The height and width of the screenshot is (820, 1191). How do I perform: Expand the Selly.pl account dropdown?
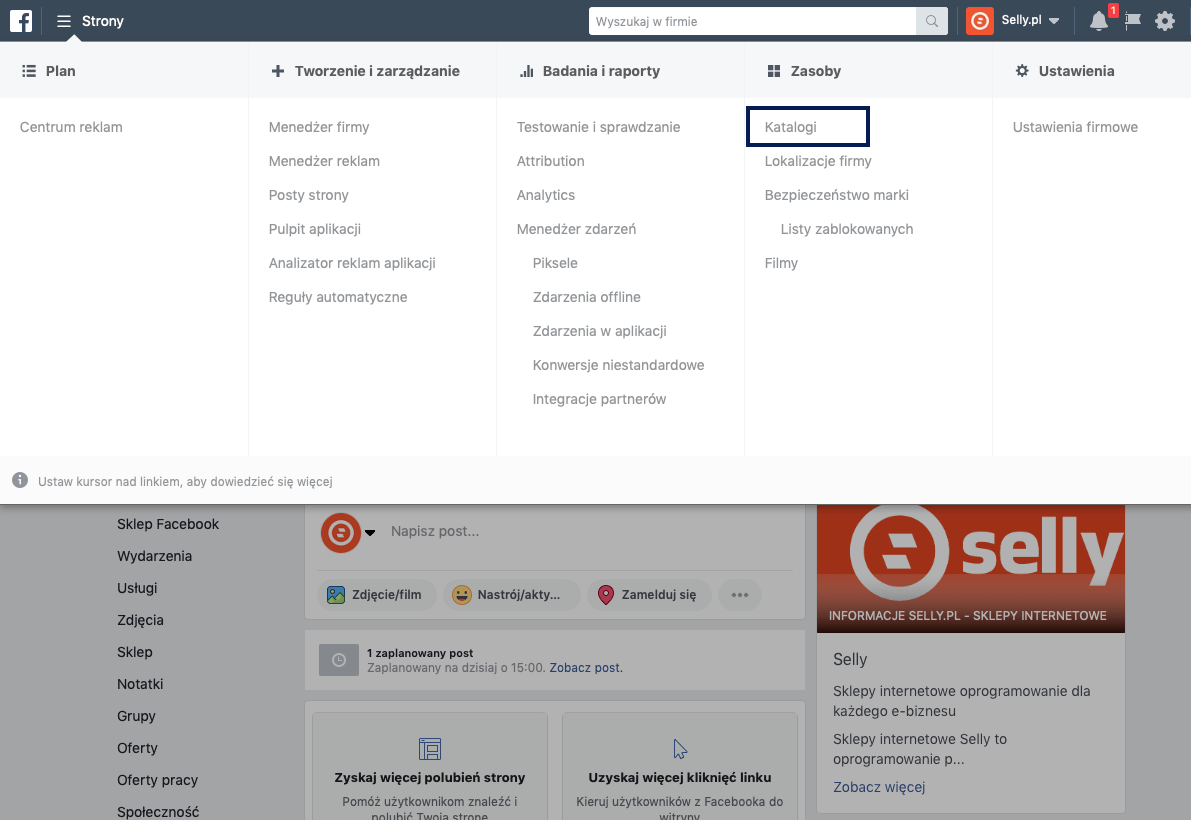[1054, 21]
